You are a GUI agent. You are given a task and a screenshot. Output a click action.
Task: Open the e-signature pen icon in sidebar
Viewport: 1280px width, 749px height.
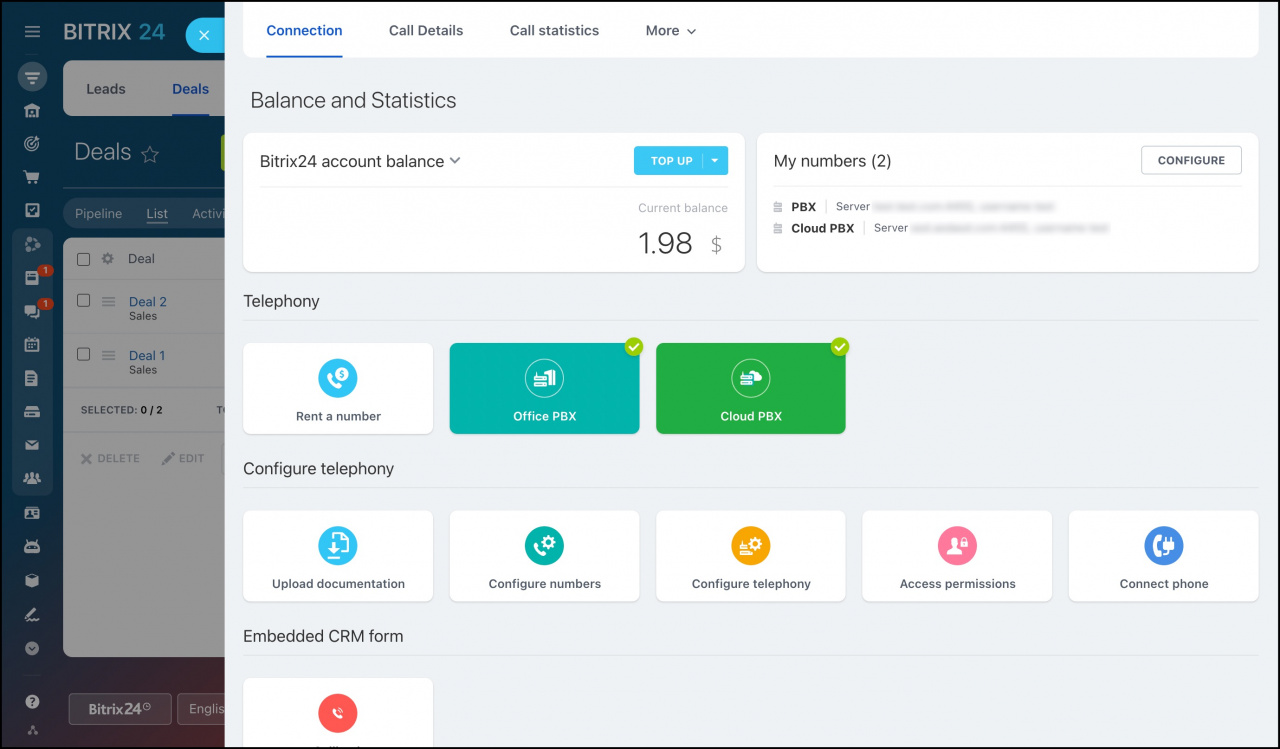pos(32,614)
